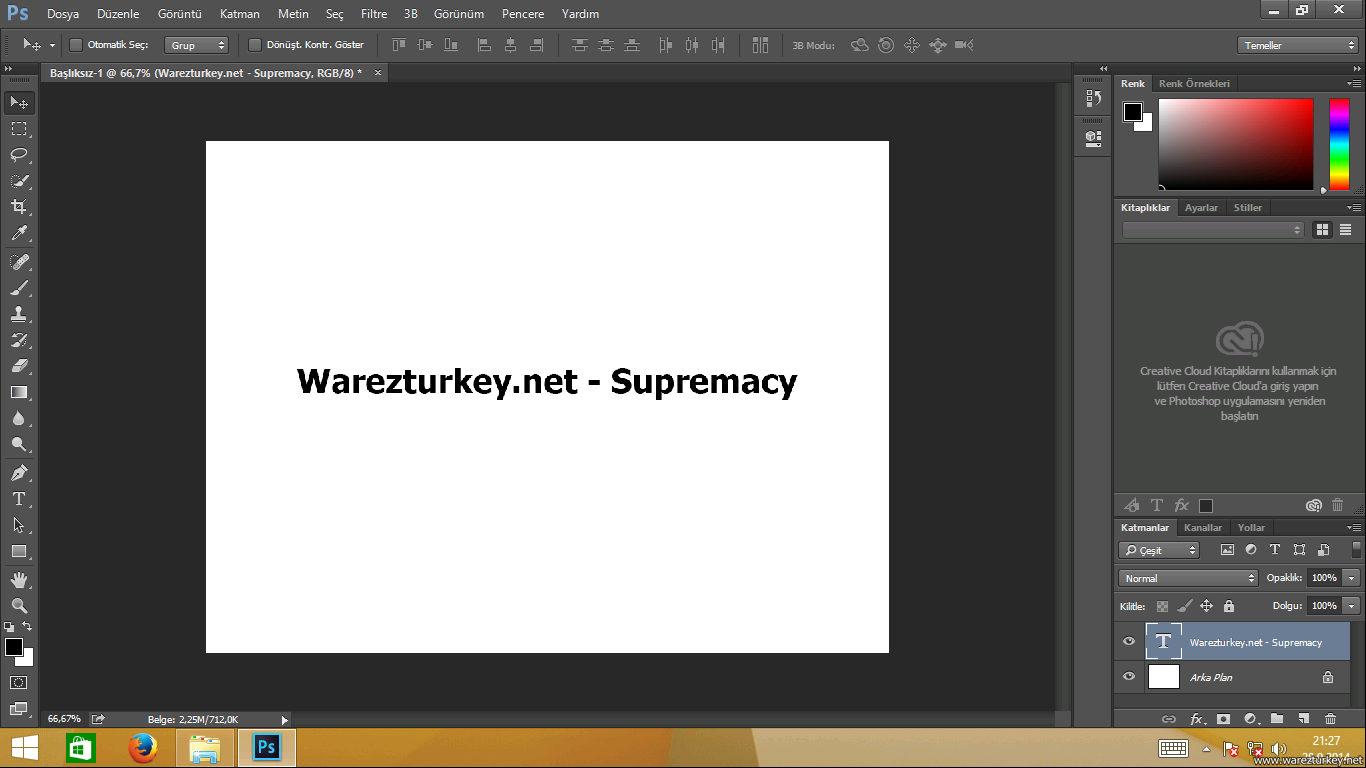The width and height of the screenshot is (1366, 768).
Task: Open the Katman menu
Action: tap(240, 14)
